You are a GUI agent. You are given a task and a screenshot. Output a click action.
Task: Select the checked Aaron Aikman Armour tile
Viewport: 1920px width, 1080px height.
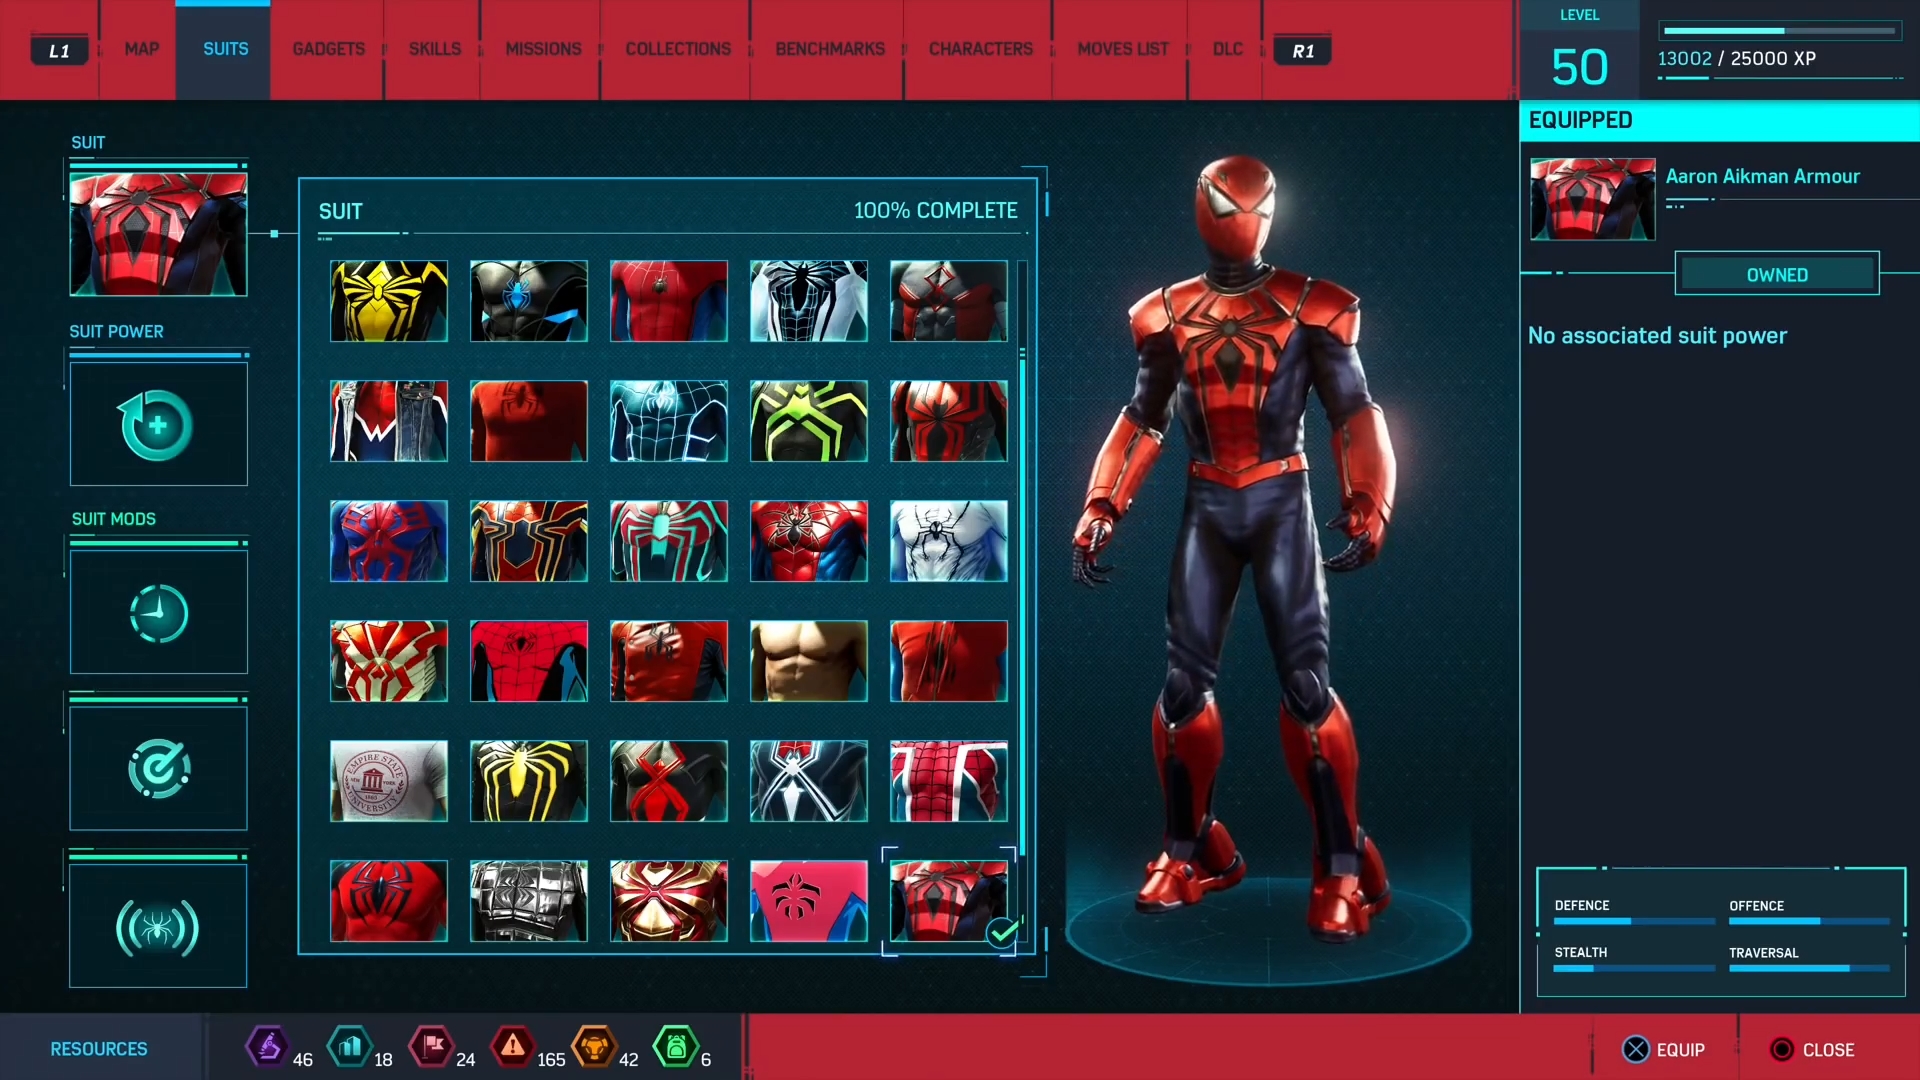(x=949, y=901)
